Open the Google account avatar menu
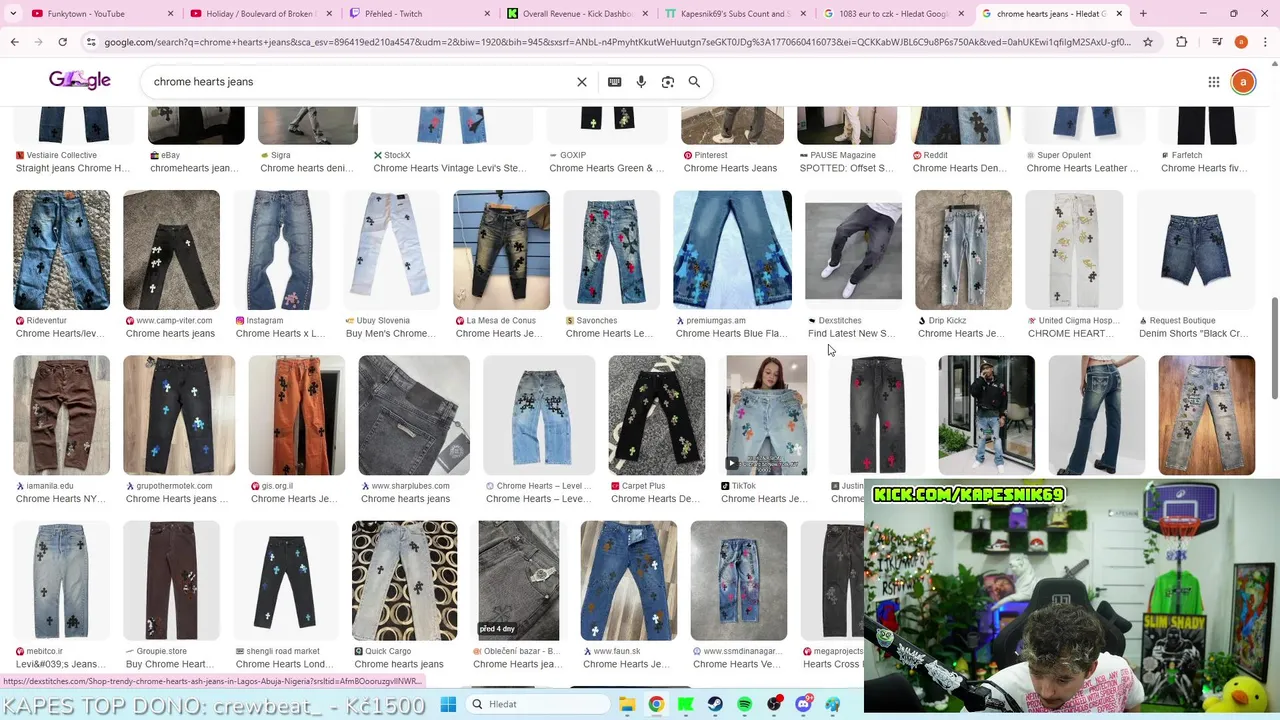Screen dimensions: 1280x720 coord(1243,82)
